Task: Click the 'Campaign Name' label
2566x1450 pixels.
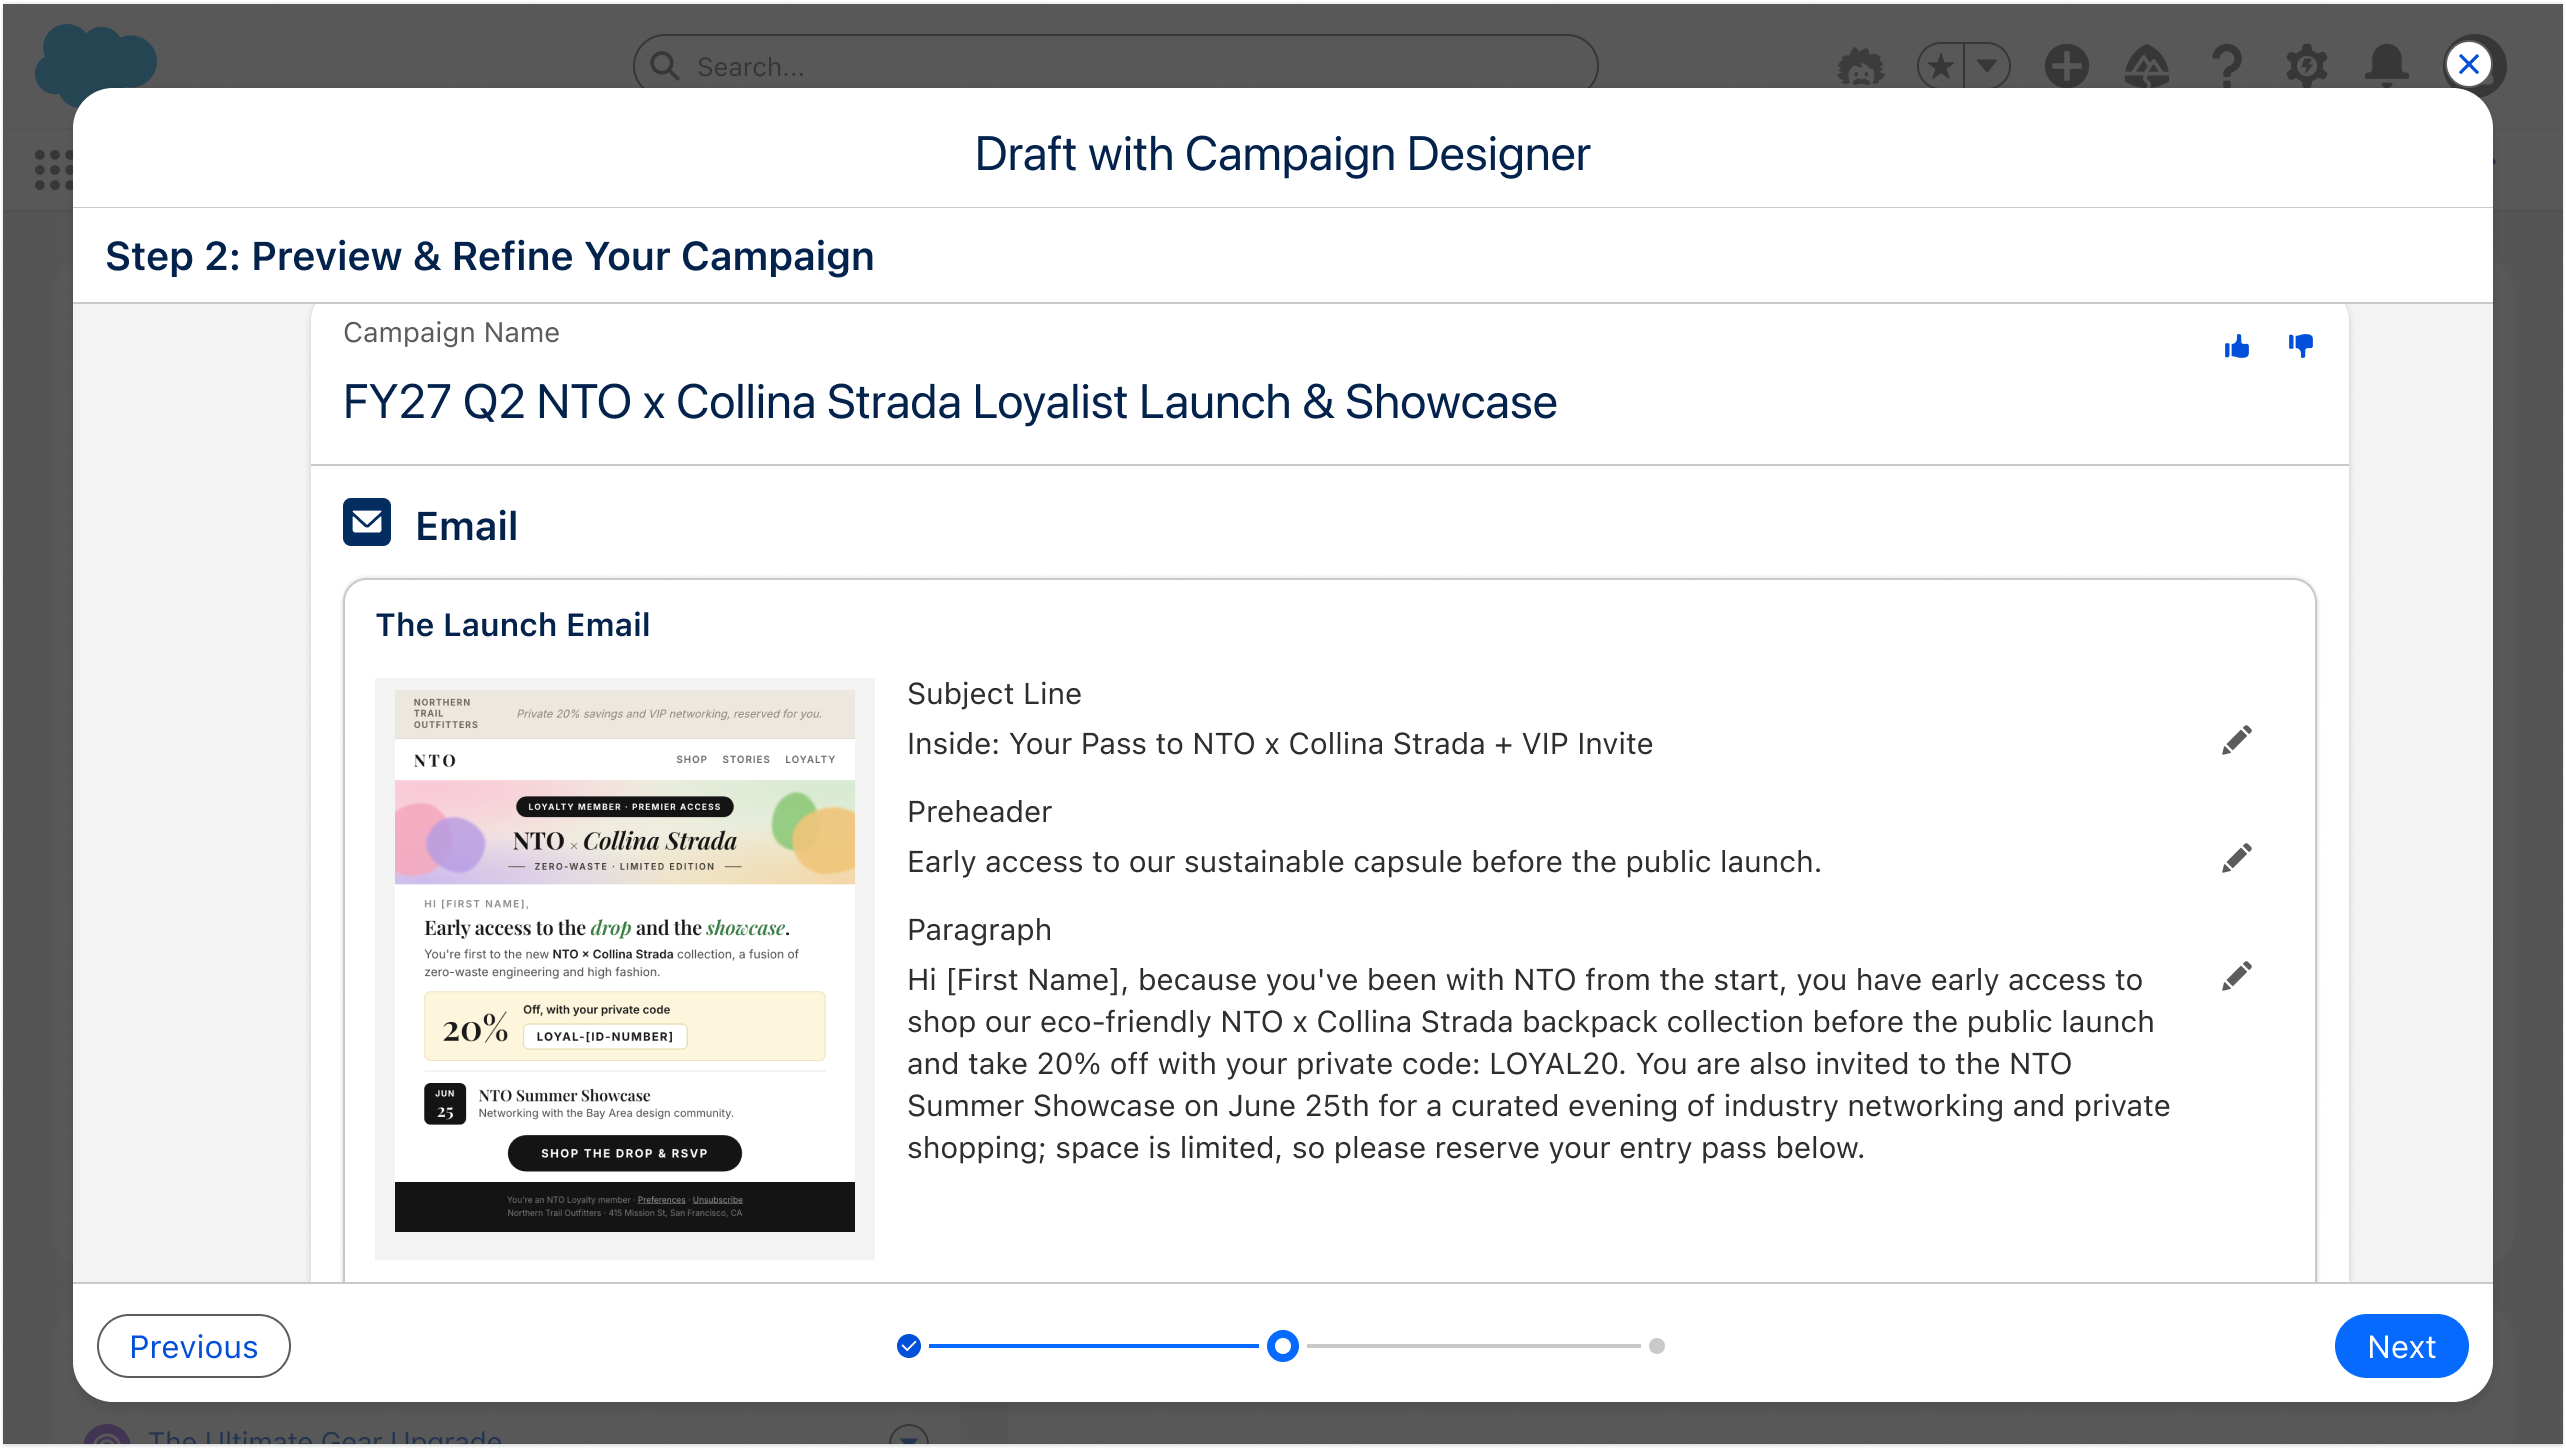Action: pyautogui.click(x=451, y=333)
